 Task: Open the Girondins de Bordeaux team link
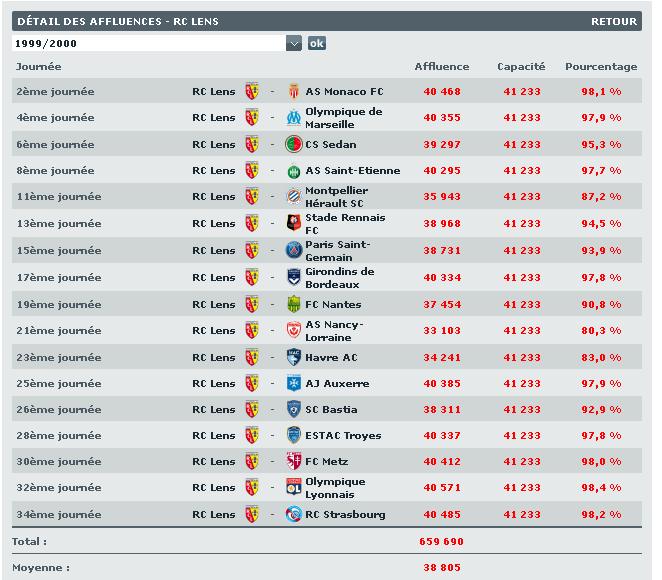point(340,277)
